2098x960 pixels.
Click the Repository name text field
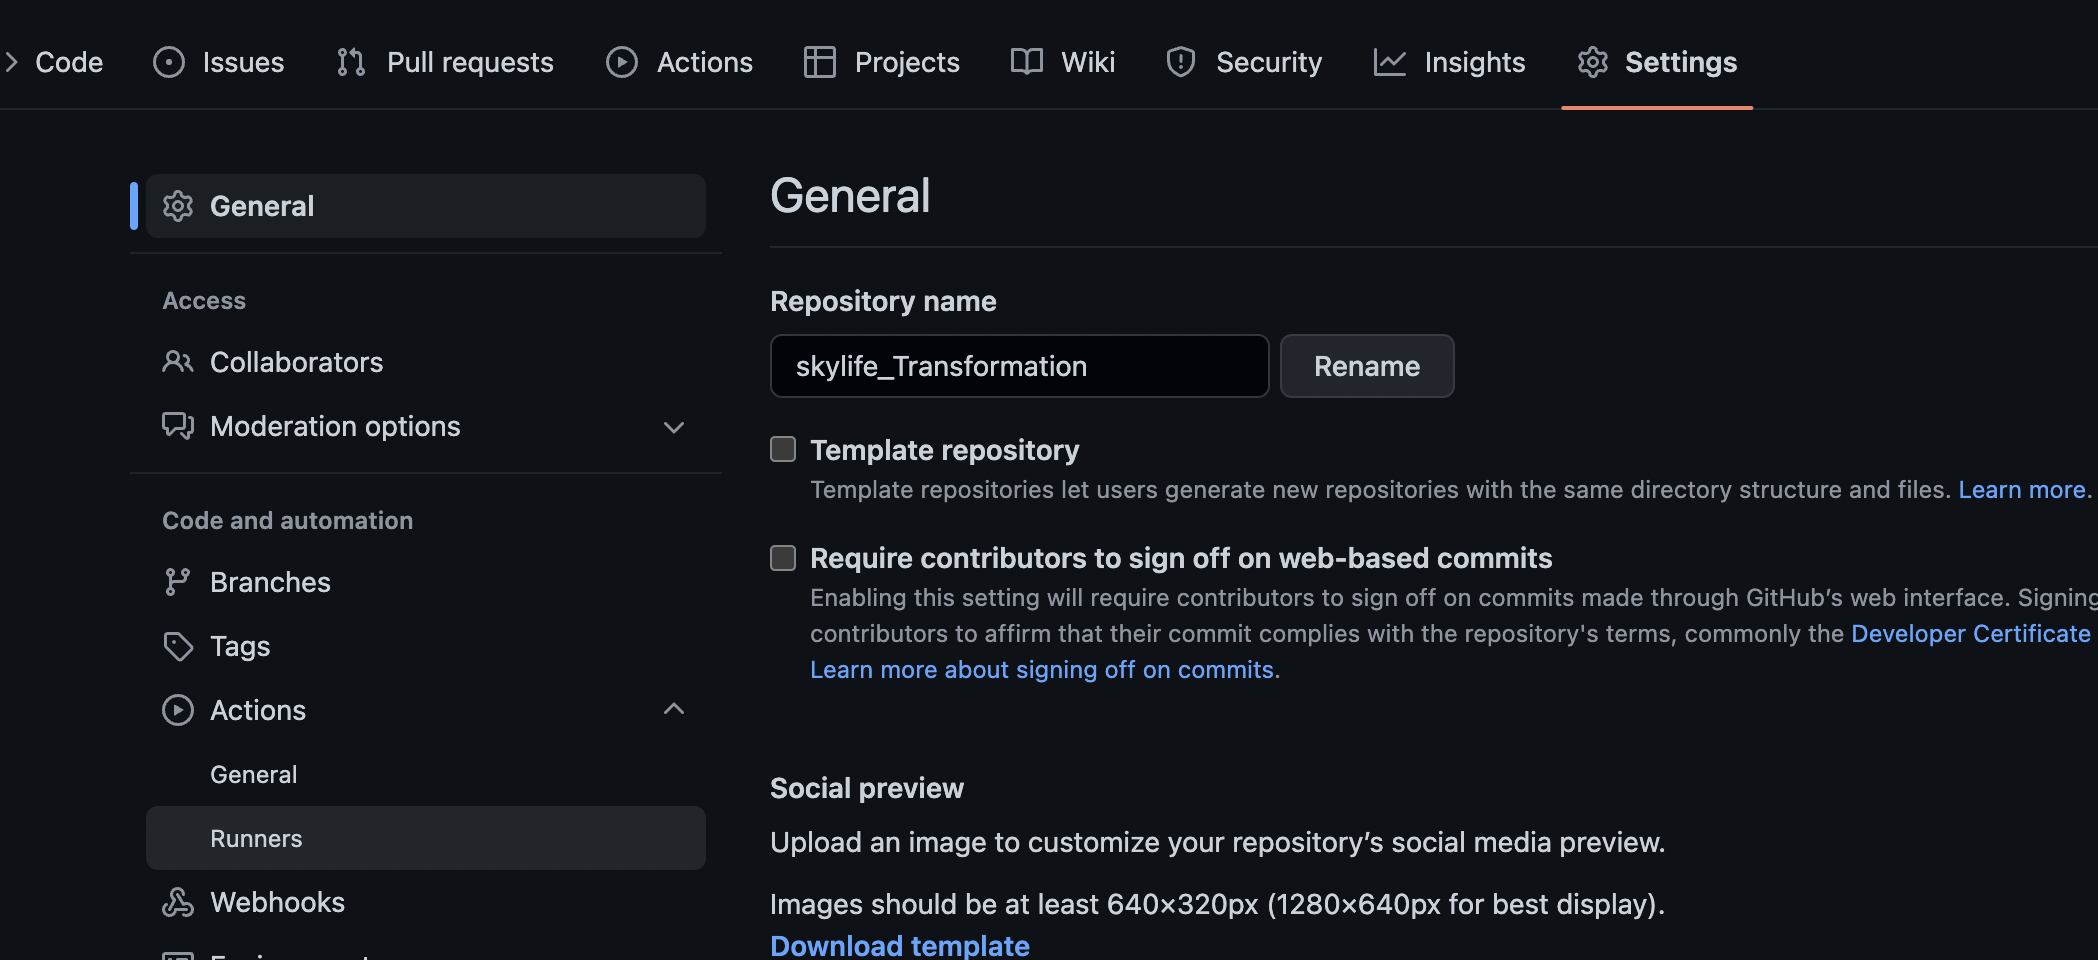[x=1019, y=366]
